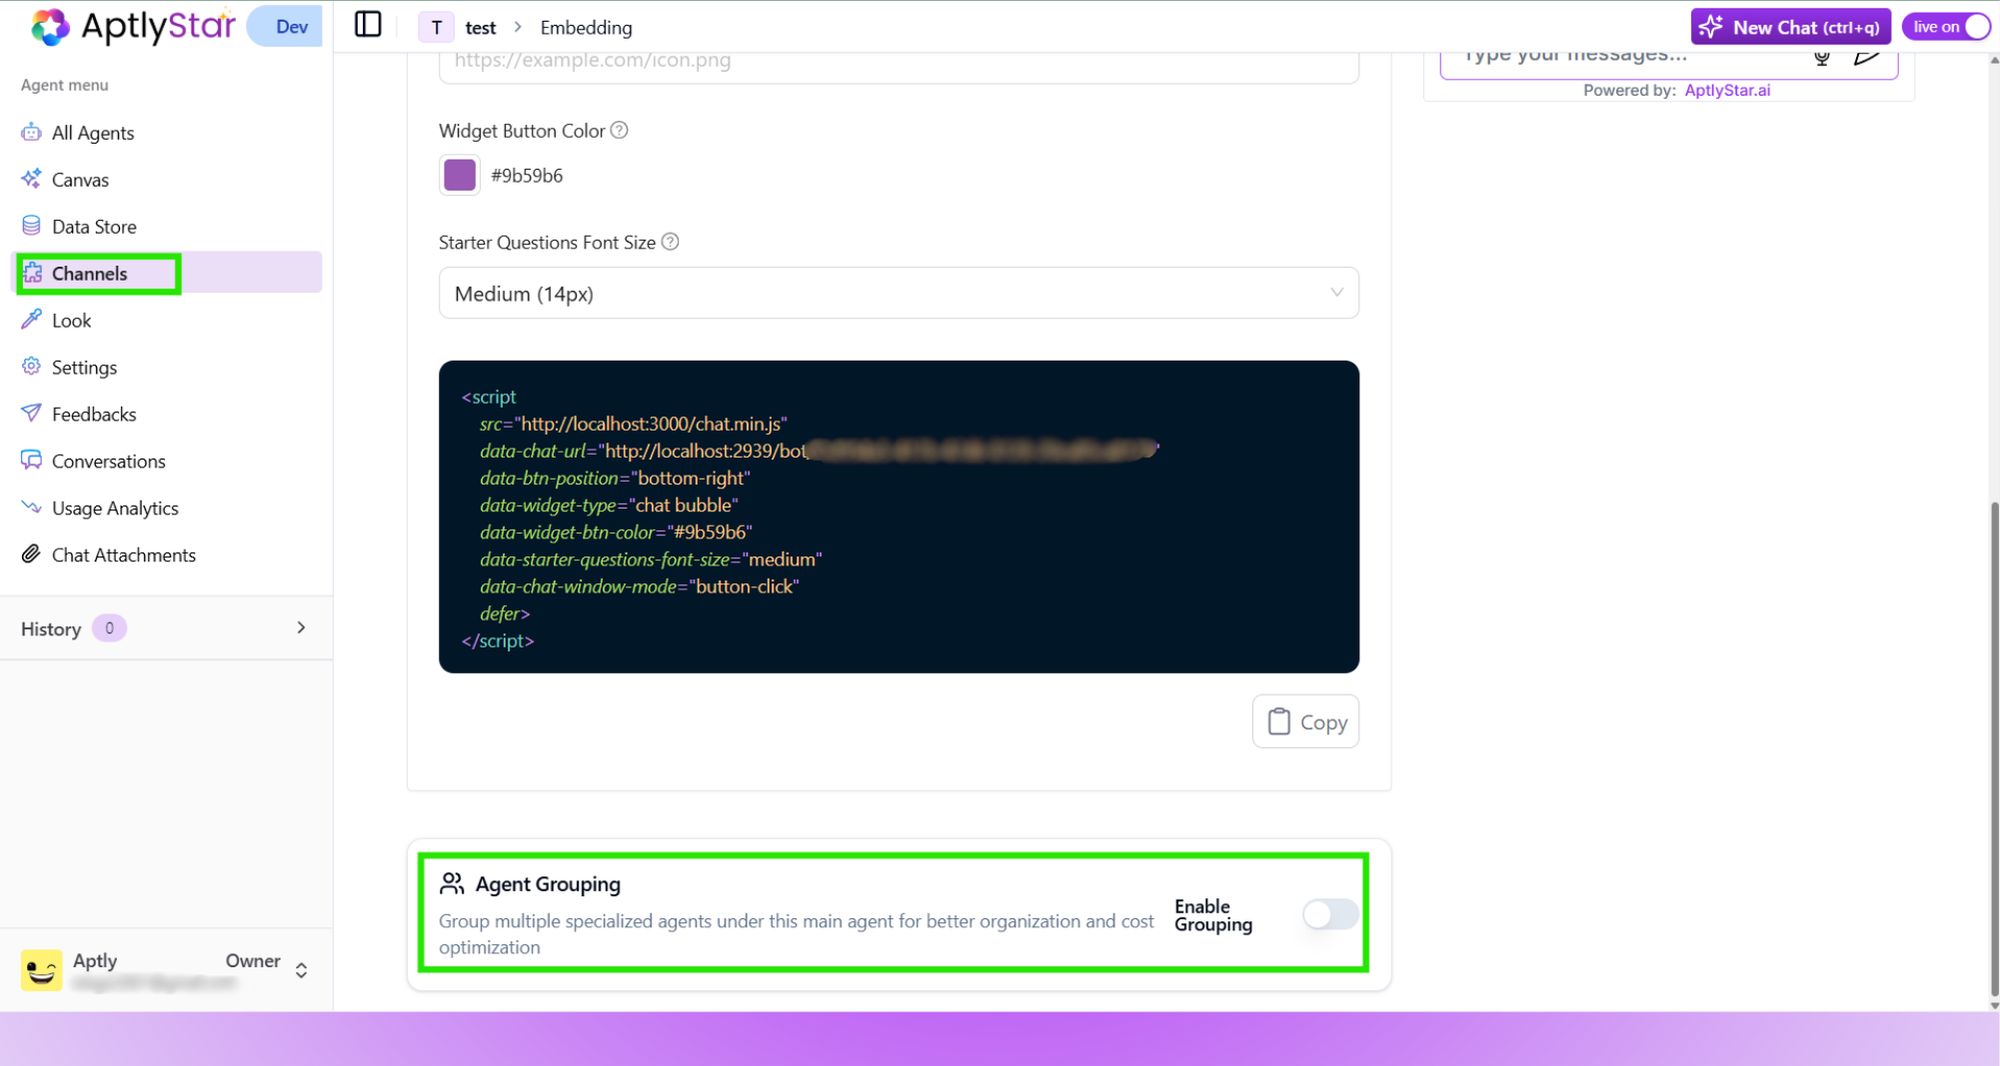Click the Look paintbrush icon
Screen dimensions: 2000x1066
pos(31,320)
